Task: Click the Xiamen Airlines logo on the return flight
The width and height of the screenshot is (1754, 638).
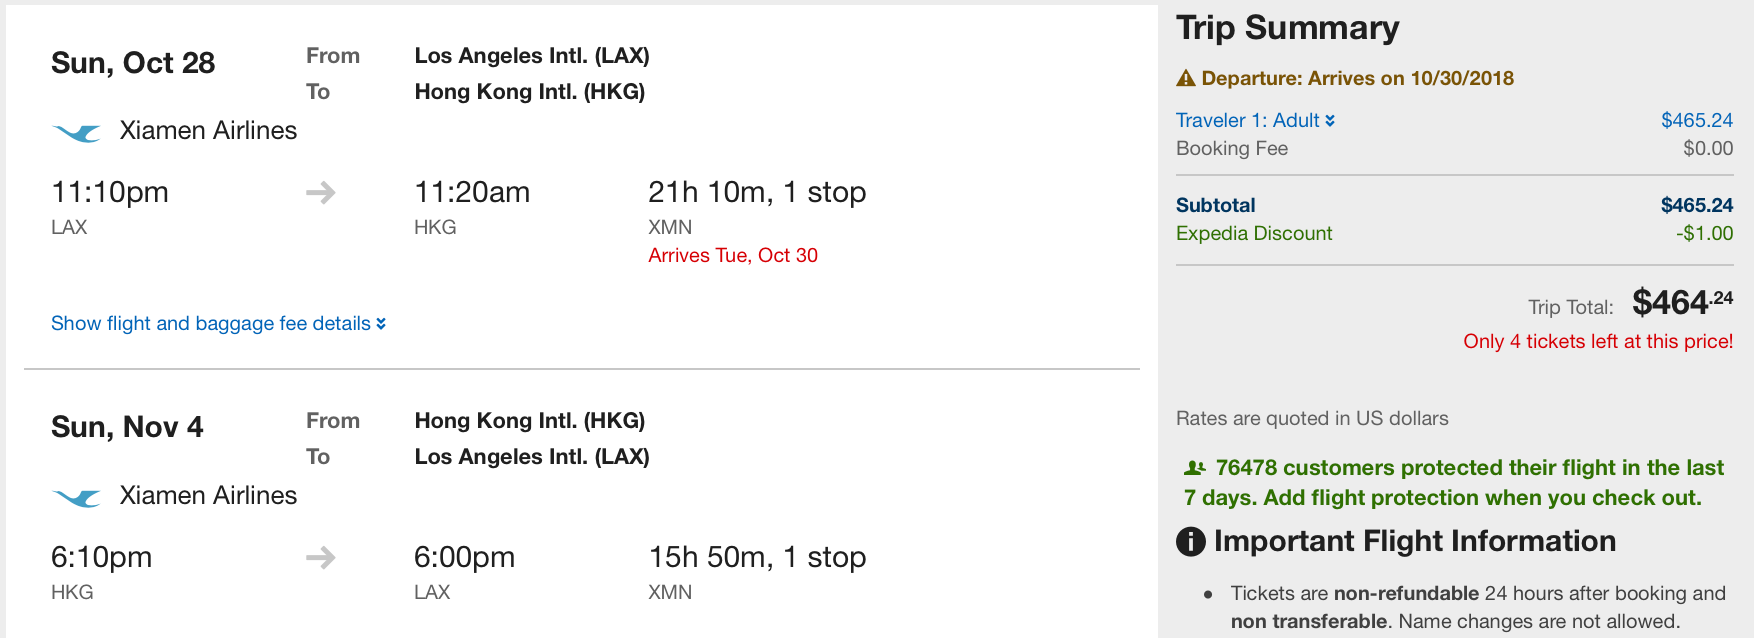Action: point(77,497)
